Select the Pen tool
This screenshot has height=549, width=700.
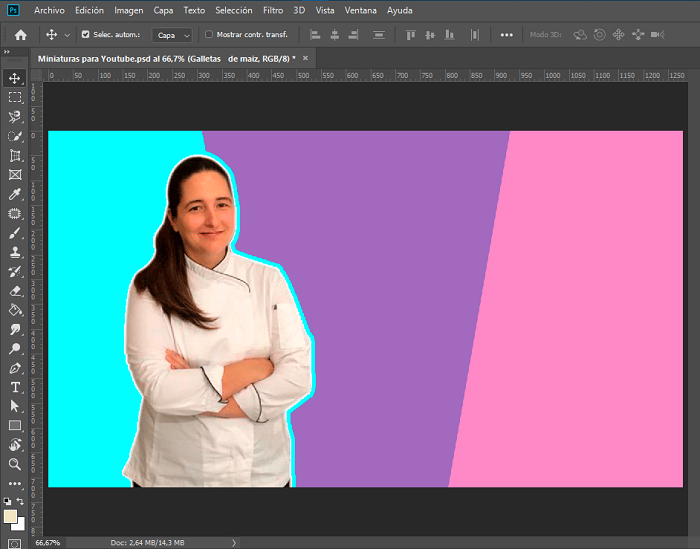14,368
